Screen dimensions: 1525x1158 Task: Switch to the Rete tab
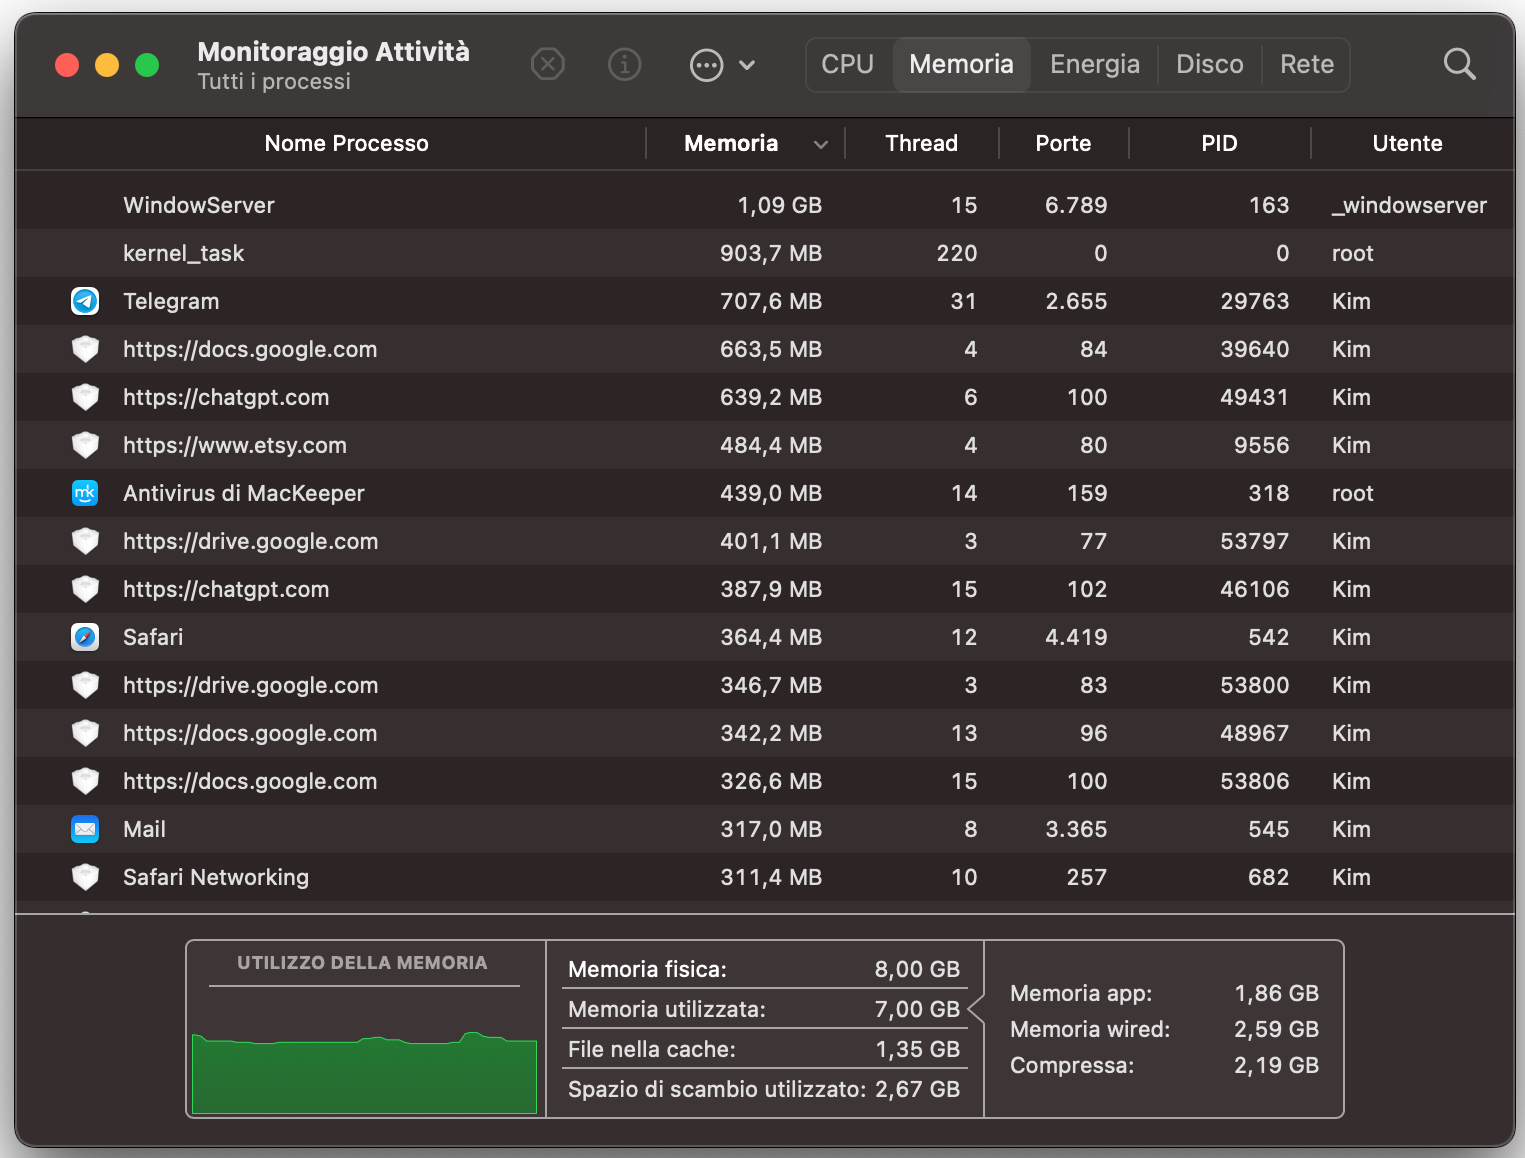(x=1306, y=63)
